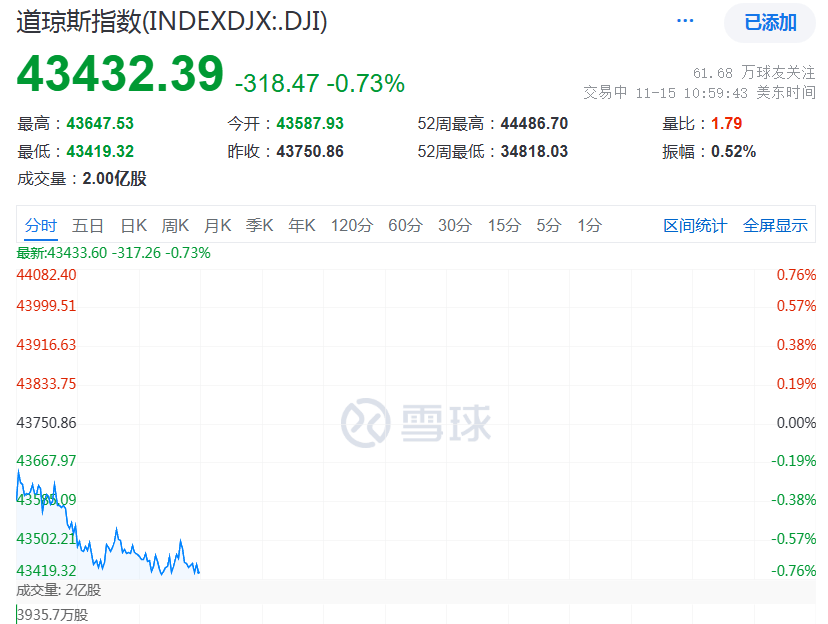
Task: Switch to the 年K (yearly candles) view
Action: coord(301,226)
